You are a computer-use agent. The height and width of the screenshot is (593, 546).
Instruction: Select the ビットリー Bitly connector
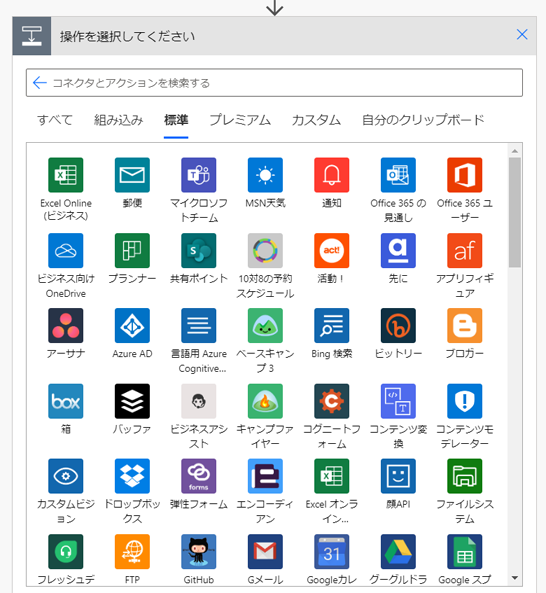[x=398, y=326]
